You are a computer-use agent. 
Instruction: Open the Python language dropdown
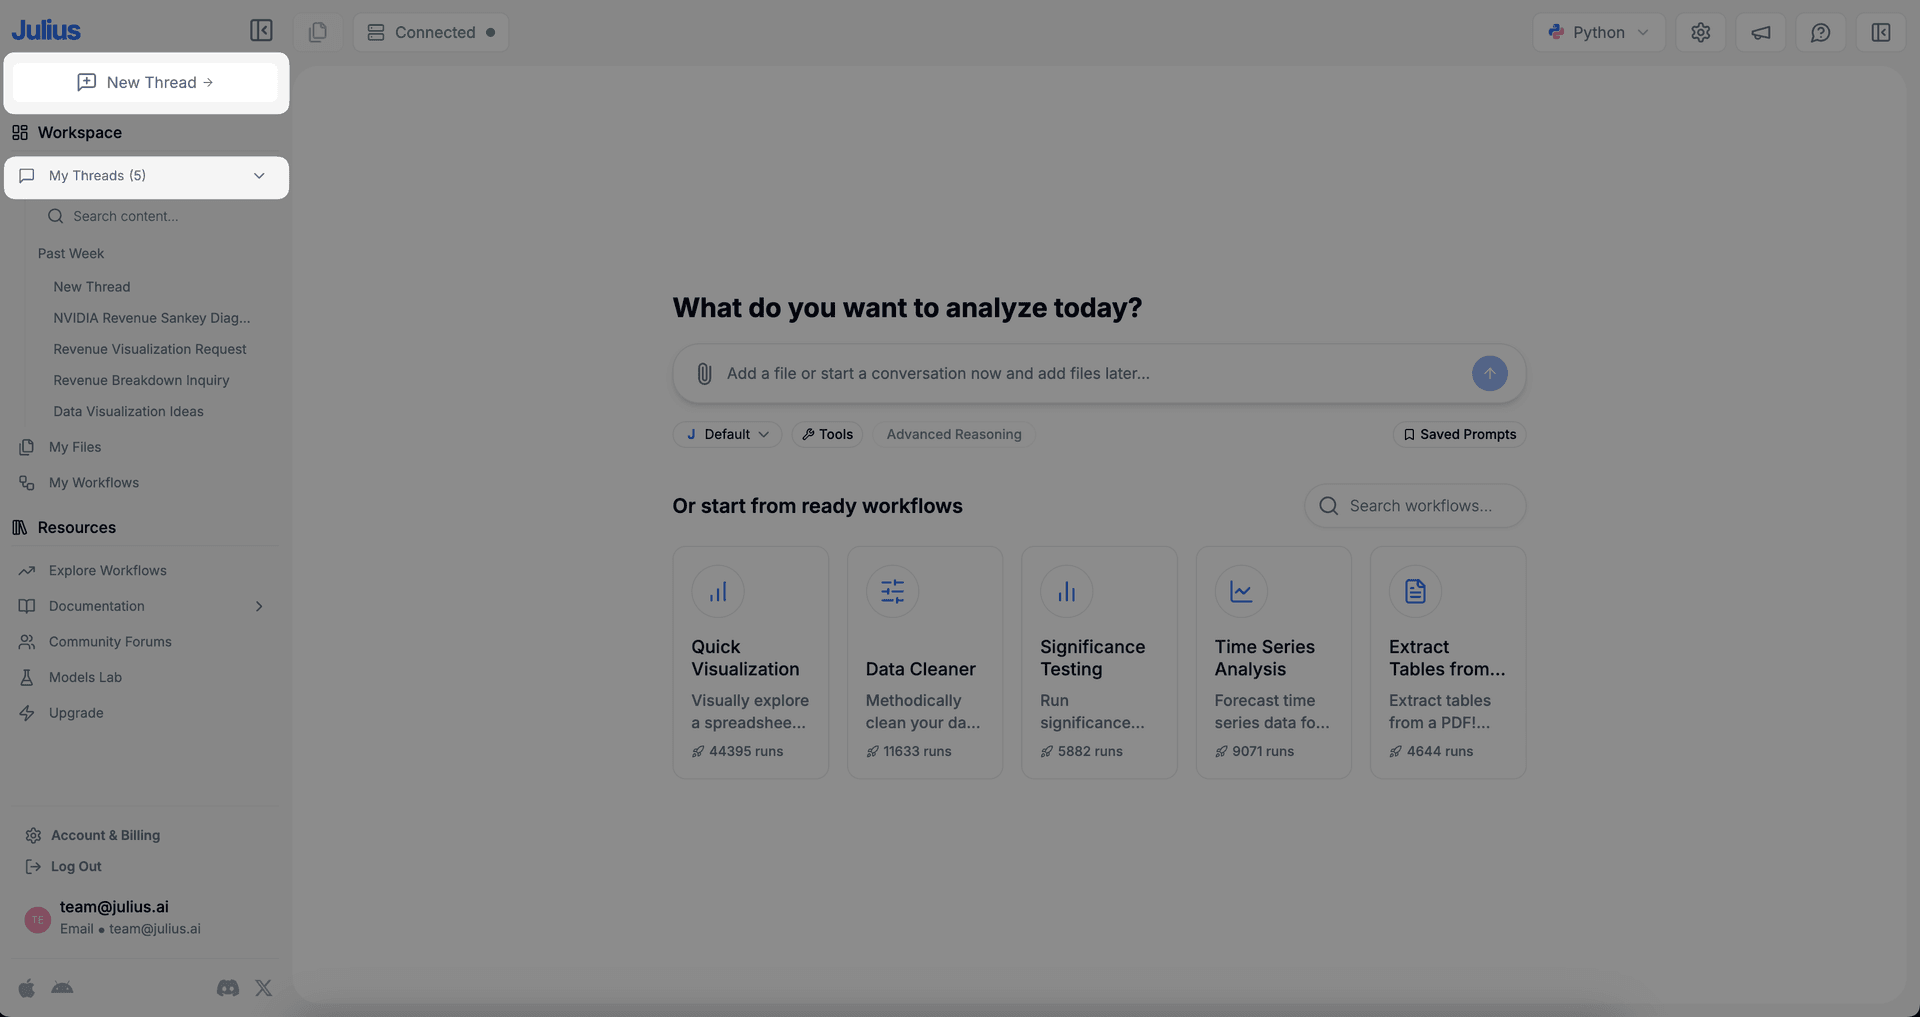[x=1598, y=33]
